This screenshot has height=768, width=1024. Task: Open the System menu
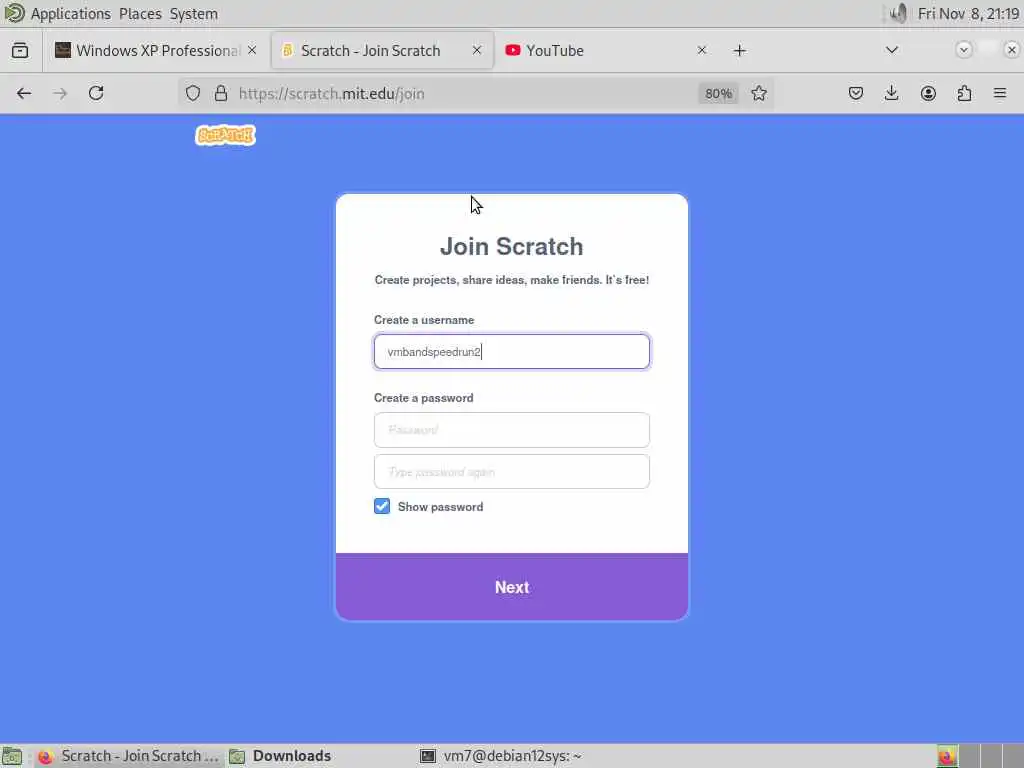point(193,14)
